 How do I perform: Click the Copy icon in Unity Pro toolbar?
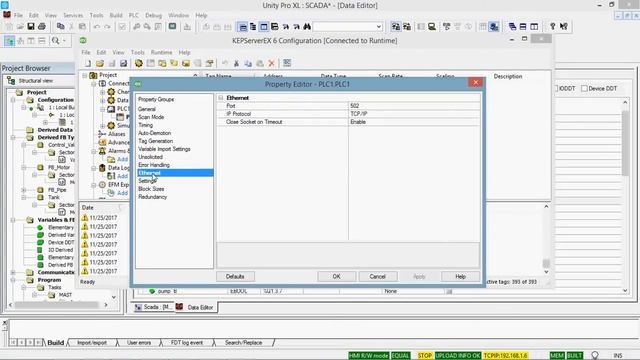tap(60, 27)
